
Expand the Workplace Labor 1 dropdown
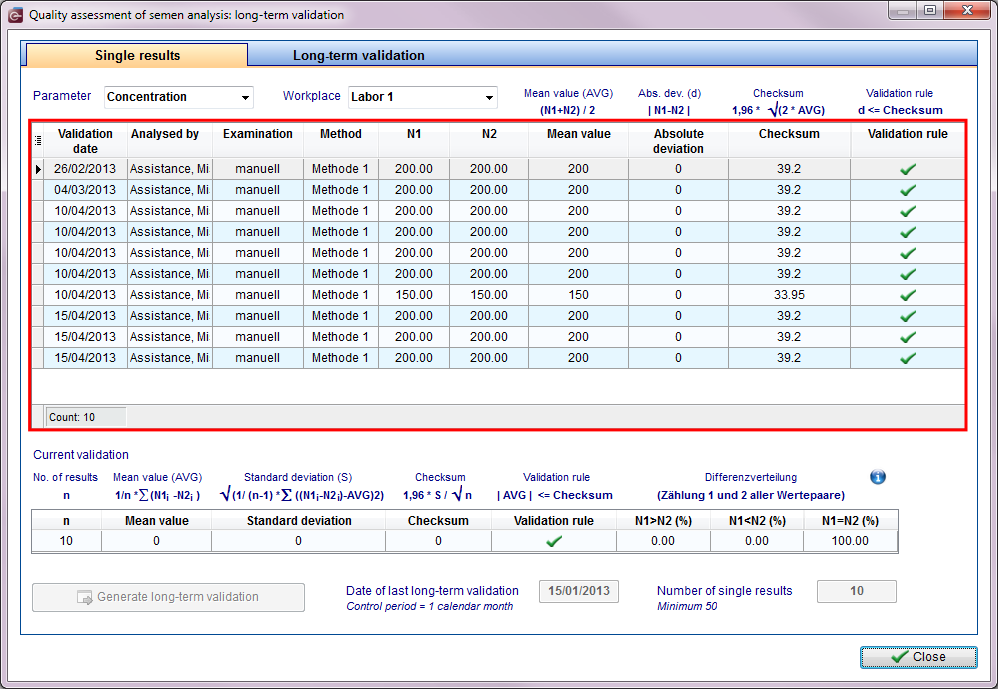(x=423, y=97)
